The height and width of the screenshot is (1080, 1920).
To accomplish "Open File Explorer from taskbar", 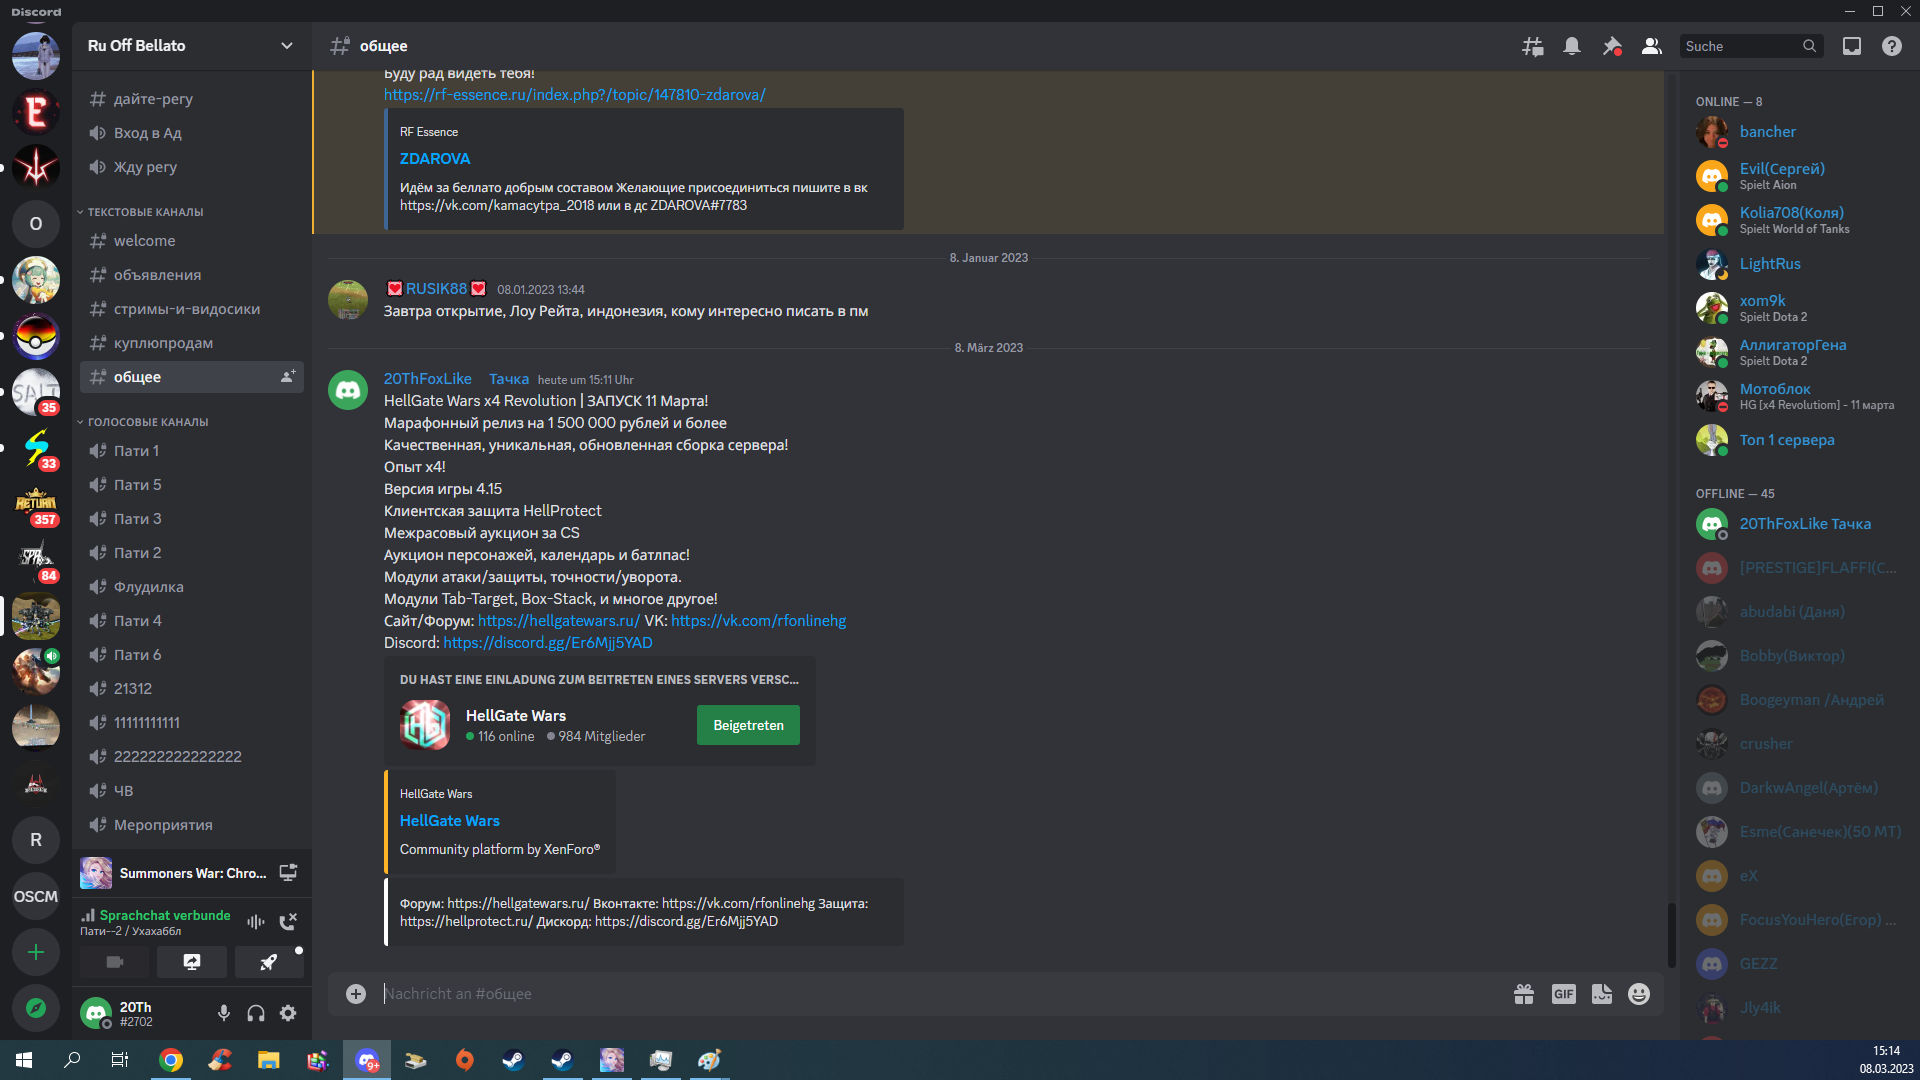I will coord(269,1060).
